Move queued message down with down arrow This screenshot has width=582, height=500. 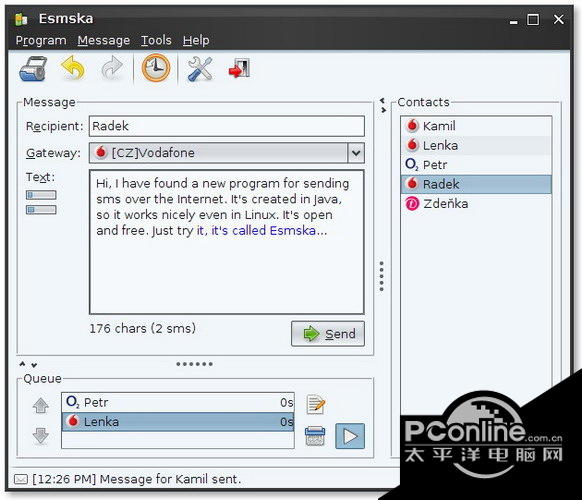40,436
